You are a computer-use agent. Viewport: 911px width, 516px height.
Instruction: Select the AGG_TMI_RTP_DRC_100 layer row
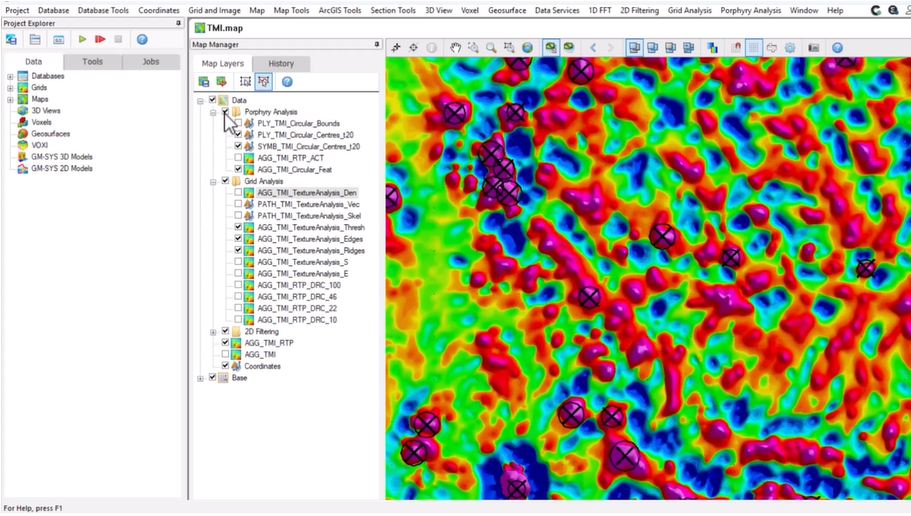pos(299,285)
